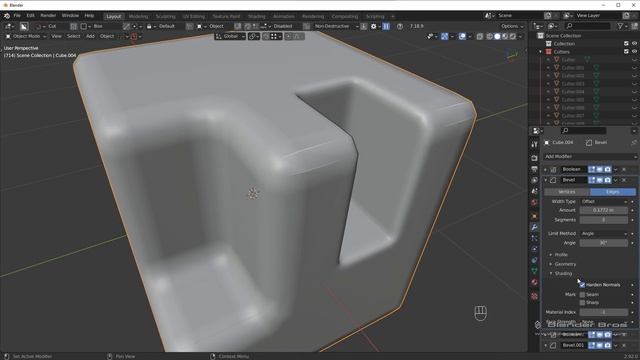
Task: Open the Width Type Offset dropdown
Action: click(x=604, y=202)
